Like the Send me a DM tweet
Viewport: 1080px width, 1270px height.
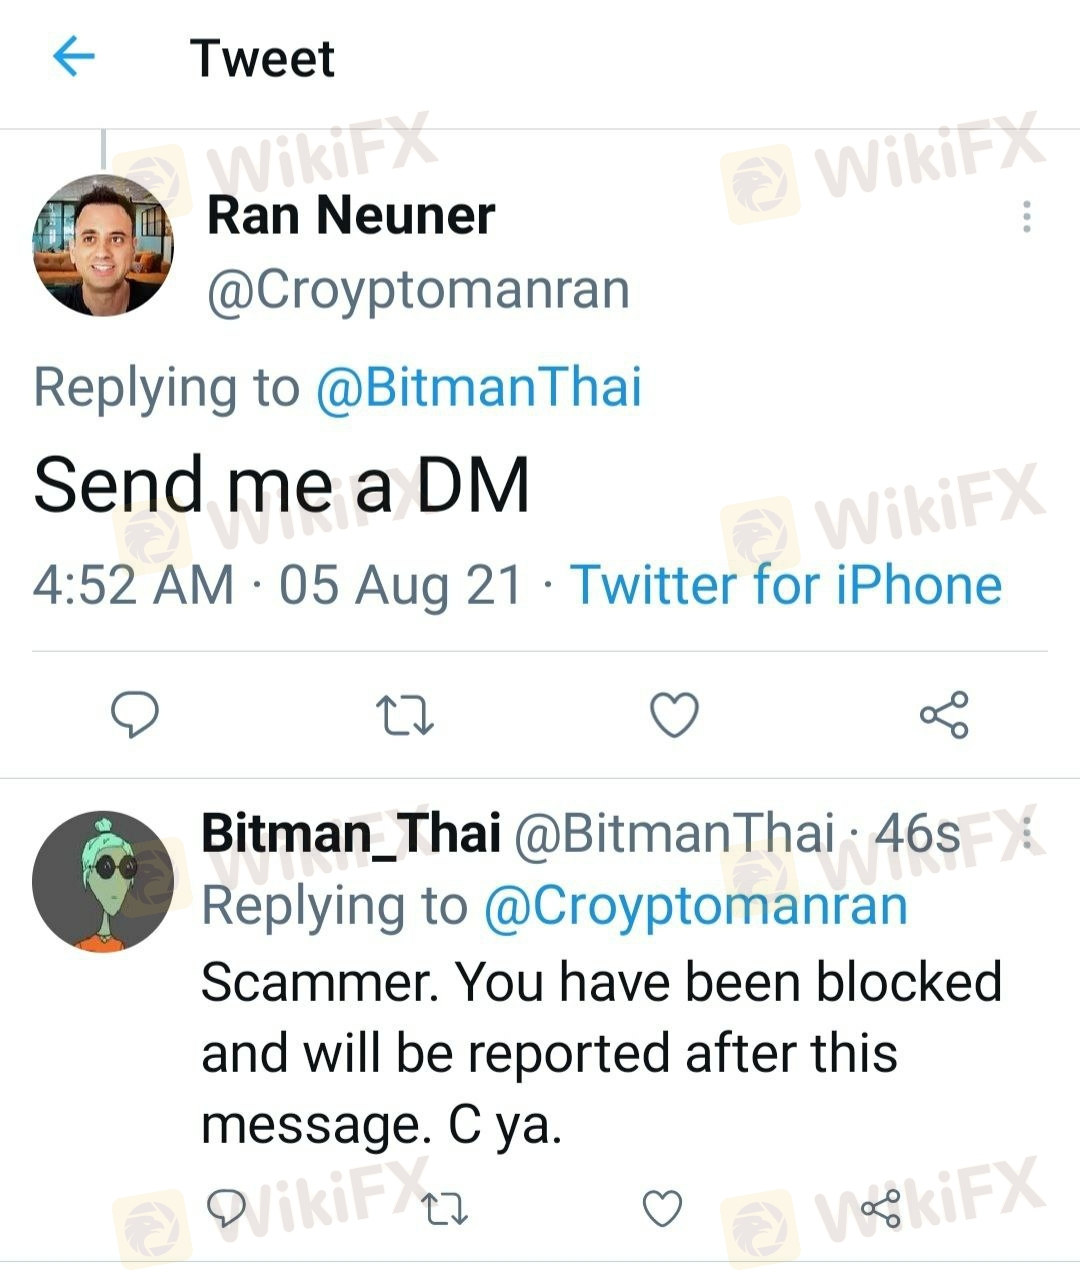pyautogui.click(x=674, y=714)
